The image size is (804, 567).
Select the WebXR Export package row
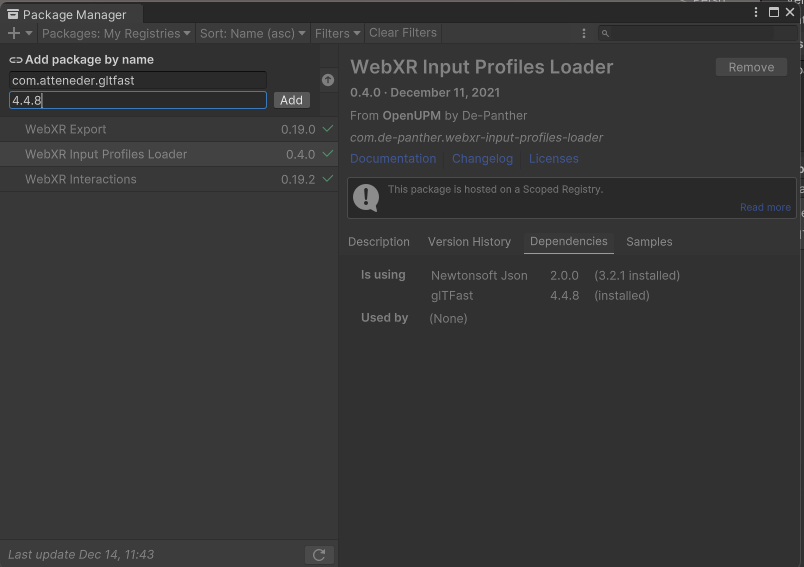pyautogui.click(x=169, y=129)
